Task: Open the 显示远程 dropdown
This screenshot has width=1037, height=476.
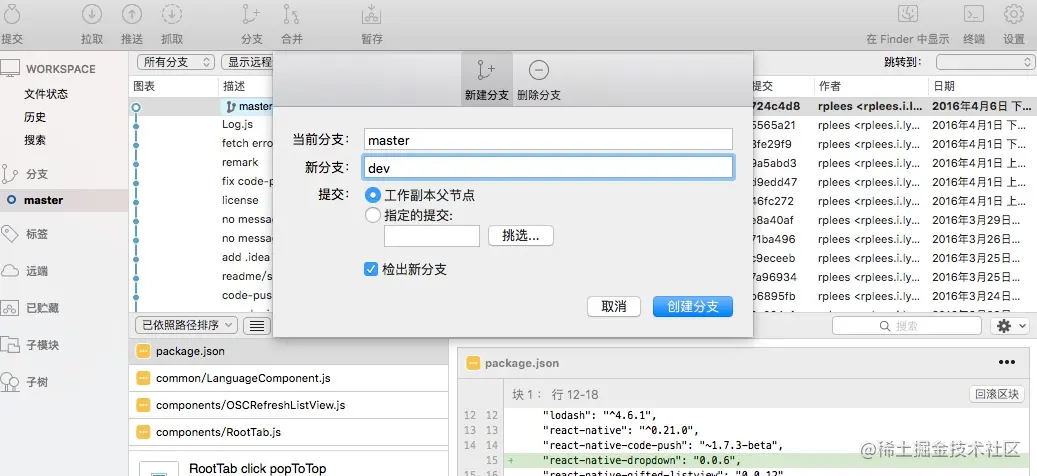Action: click(247, 62)
